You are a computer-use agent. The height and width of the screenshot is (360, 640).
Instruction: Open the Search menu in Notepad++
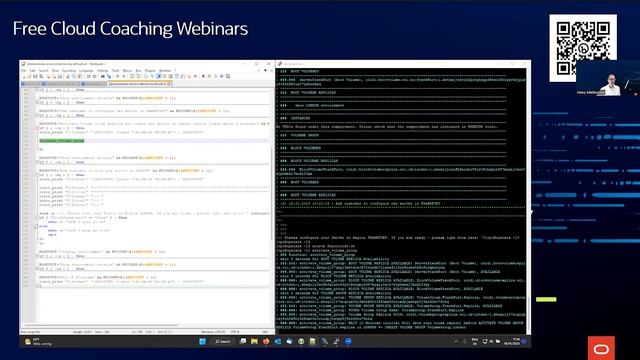pos(43,71)
